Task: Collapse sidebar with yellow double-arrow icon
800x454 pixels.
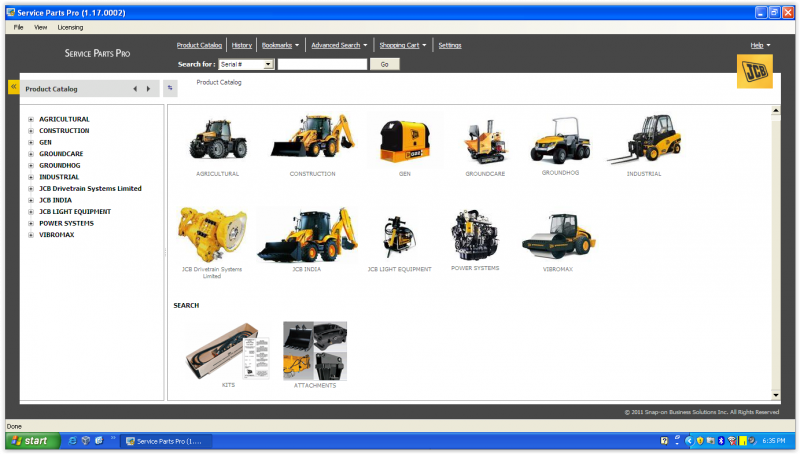Action: [x=14, y=87]
